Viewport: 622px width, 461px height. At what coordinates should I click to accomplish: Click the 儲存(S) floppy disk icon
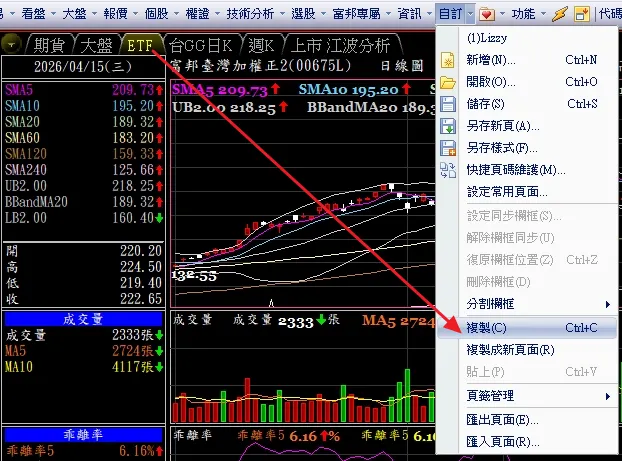click(448, 104)
